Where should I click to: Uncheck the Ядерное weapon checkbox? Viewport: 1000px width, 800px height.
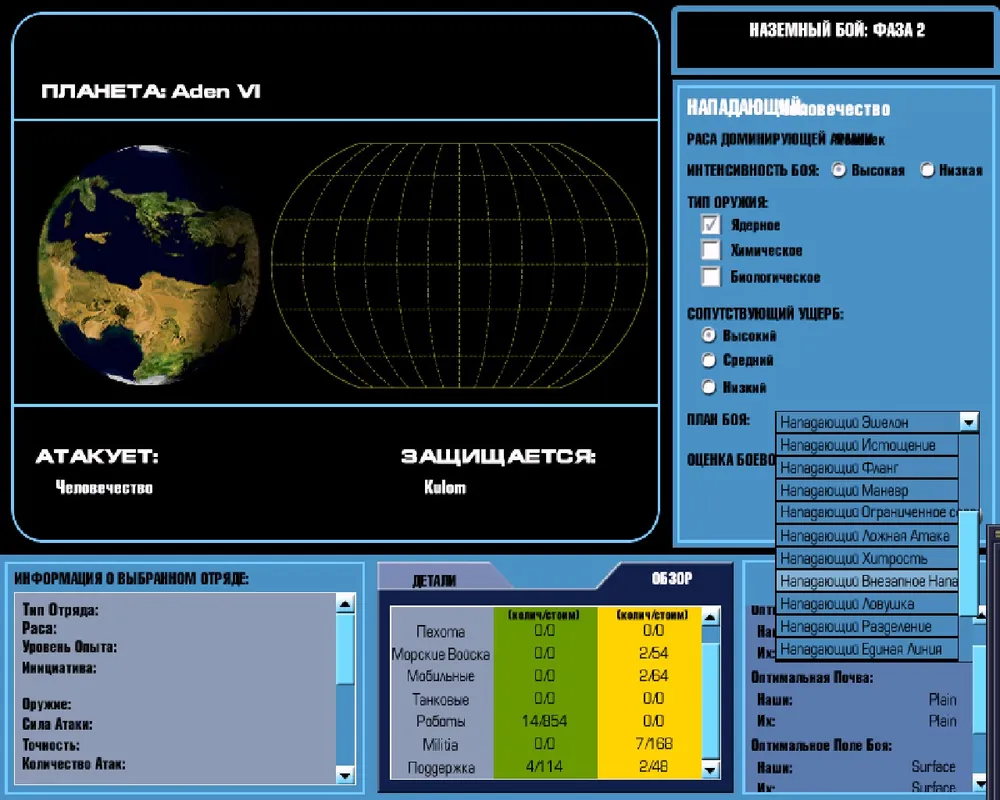711,225
